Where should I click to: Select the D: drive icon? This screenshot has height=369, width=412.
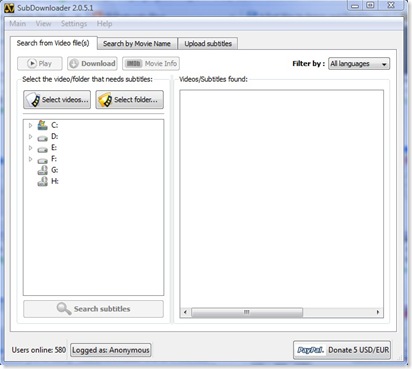click(x=43, y=138)
